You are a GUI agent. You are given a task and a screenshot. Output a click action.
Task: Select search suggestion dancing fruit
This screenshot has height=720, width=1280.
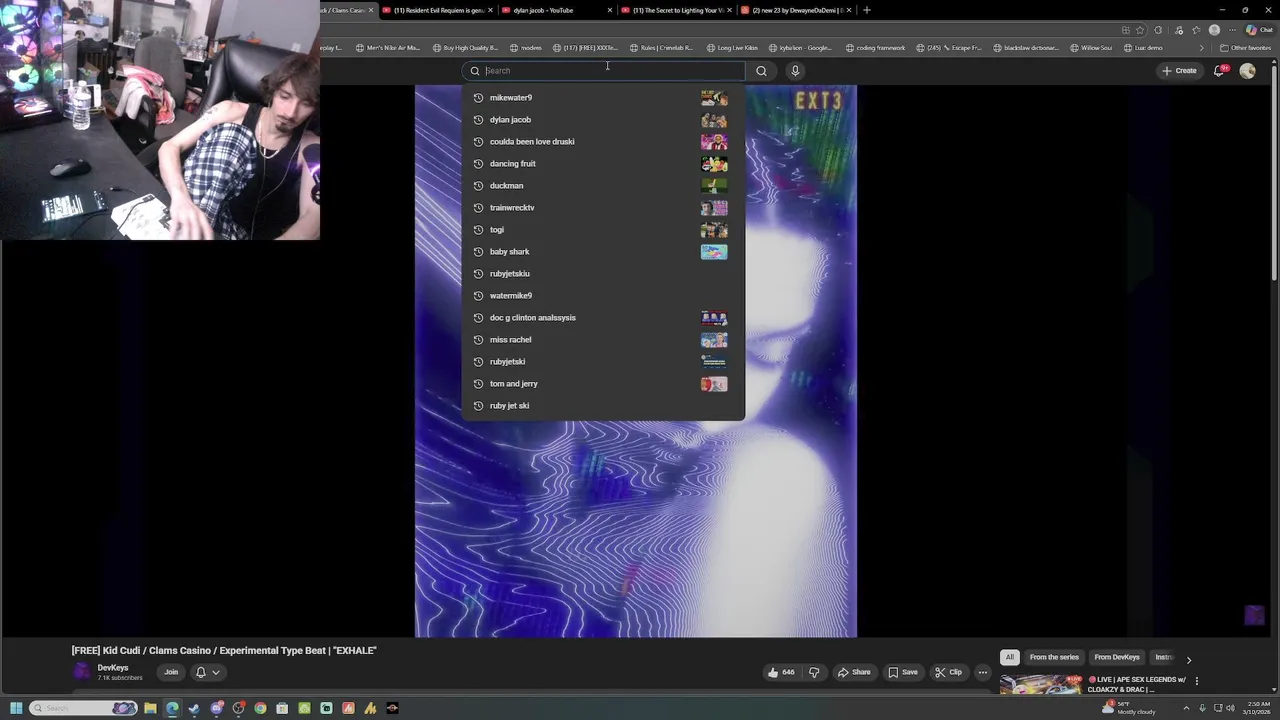603,164
